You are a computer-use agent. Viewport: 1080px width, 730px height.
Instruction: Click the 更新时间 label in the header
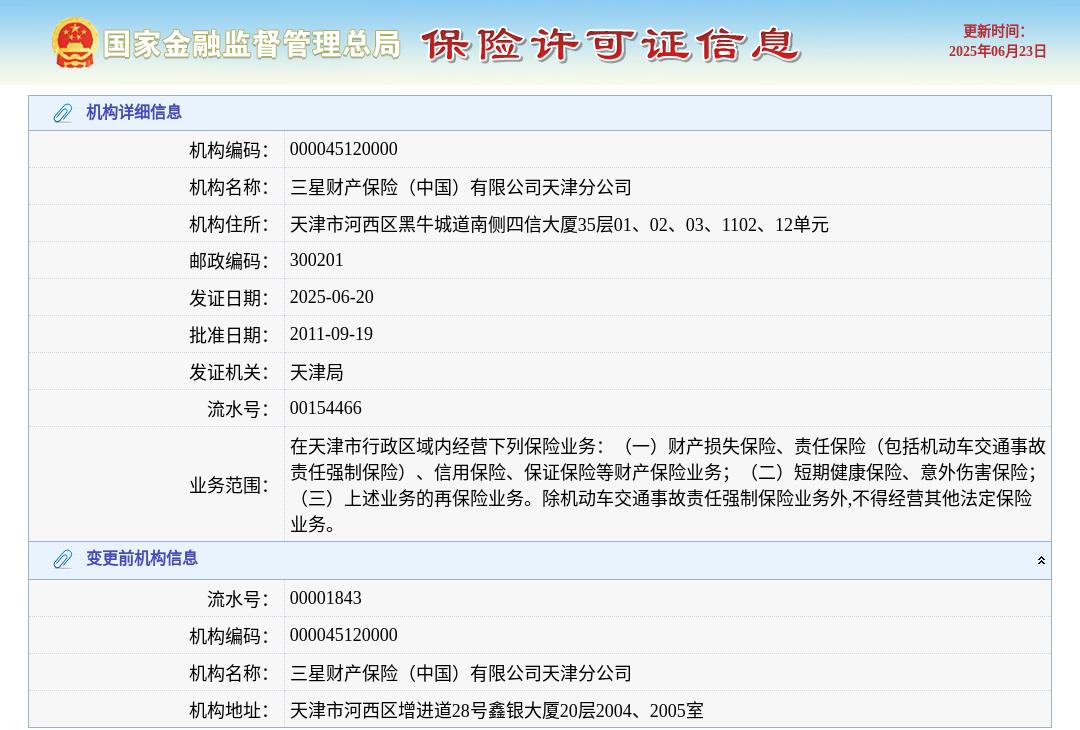pos(993,32)
